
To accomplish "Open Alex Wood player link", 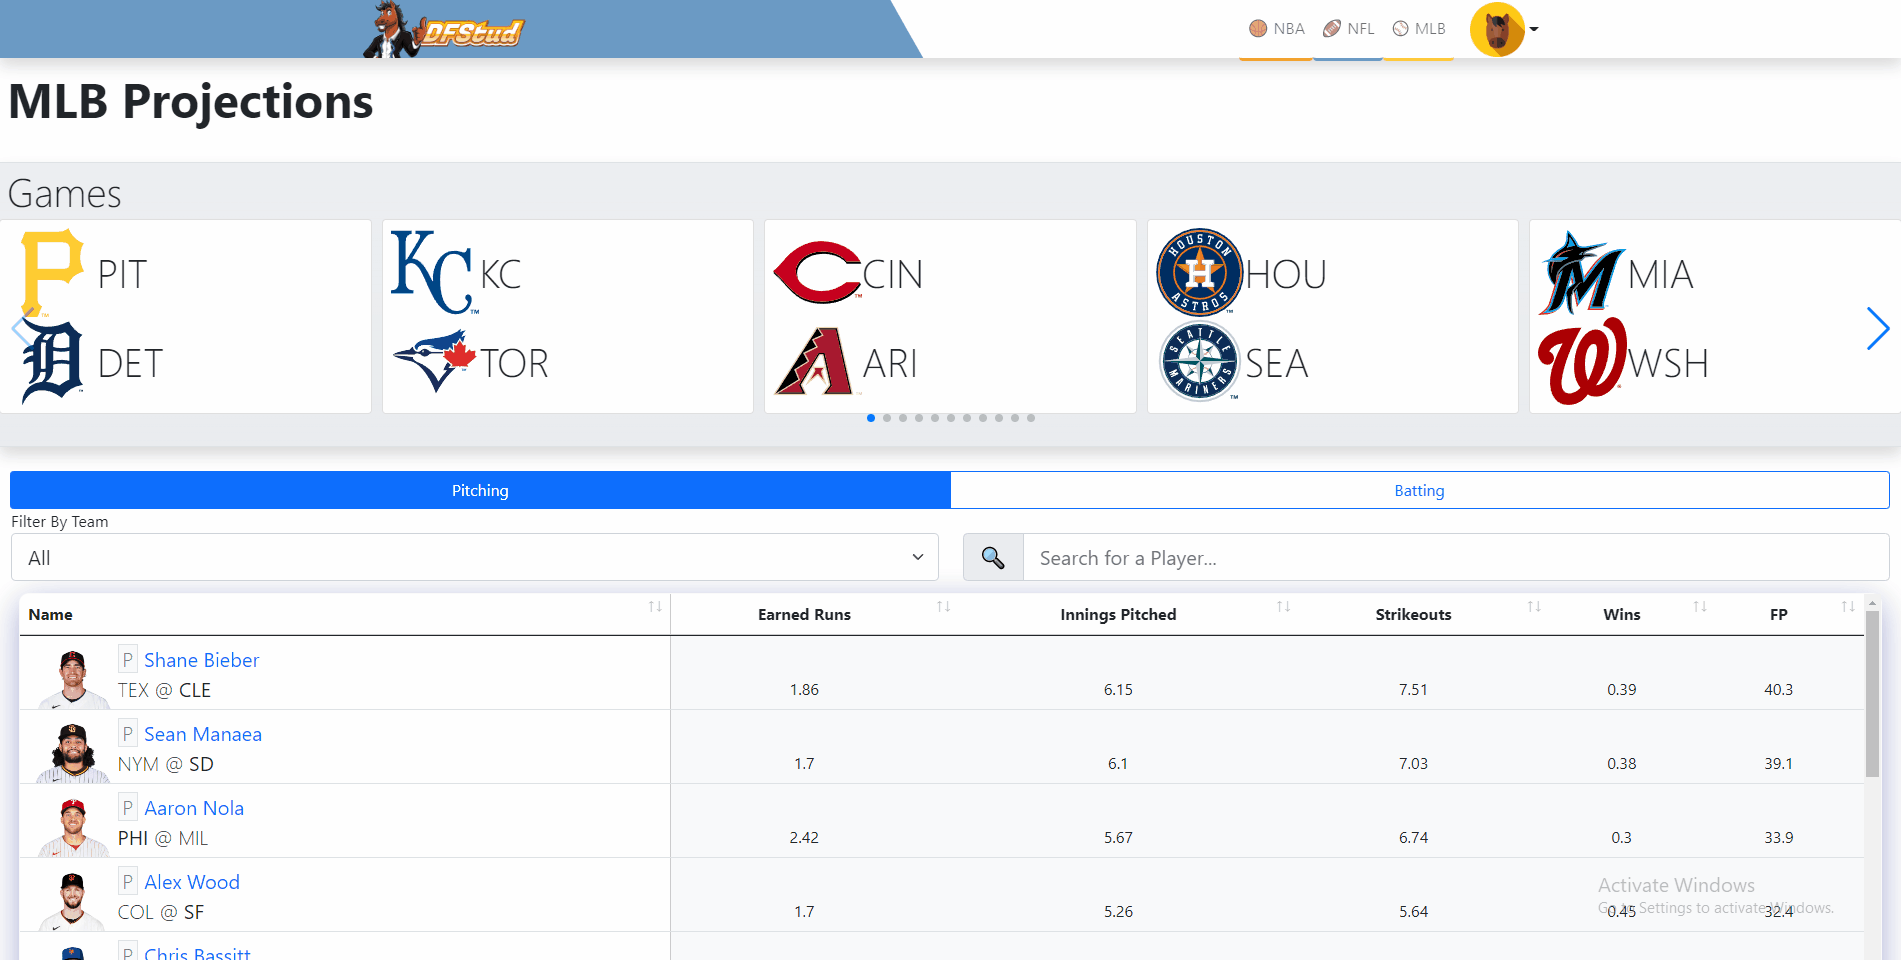I will [192, 882].
